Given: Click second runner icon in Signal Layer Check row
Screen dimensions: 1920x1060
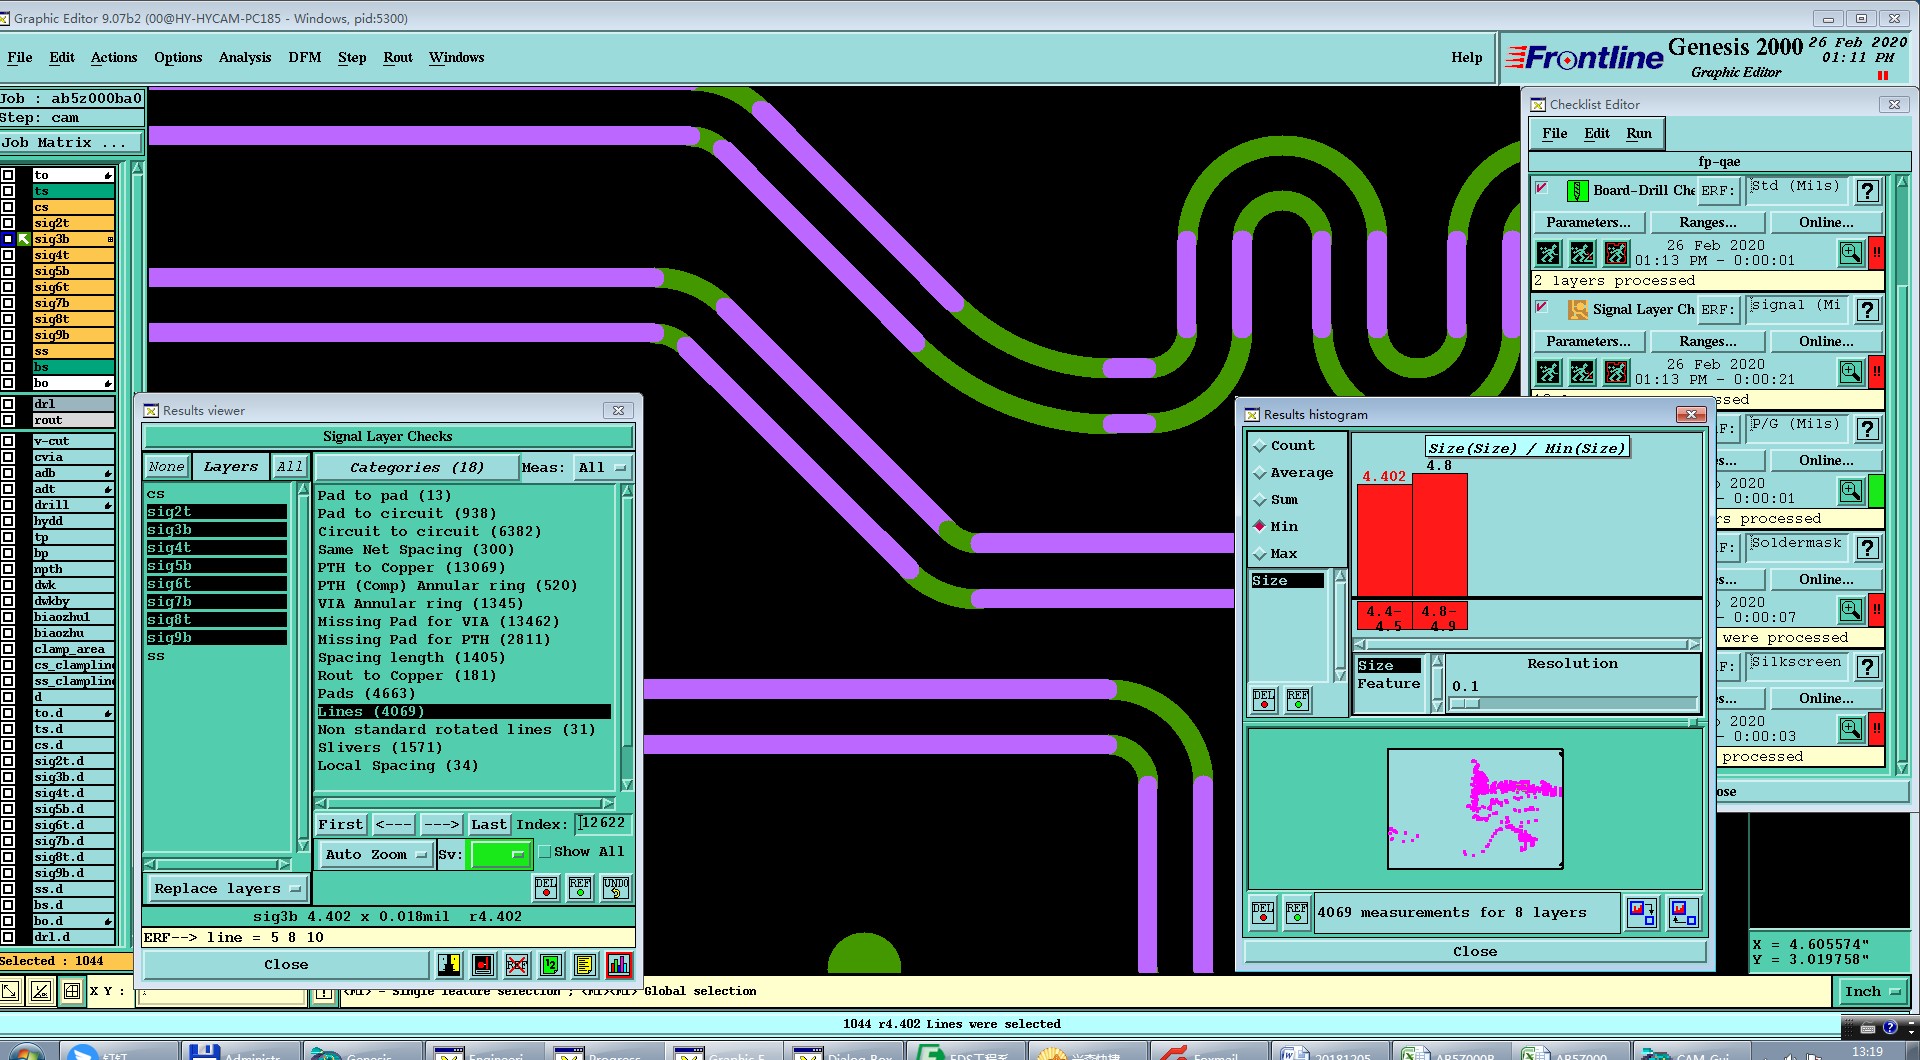Looking at the screenshot, I should [x=1582, y=372].
